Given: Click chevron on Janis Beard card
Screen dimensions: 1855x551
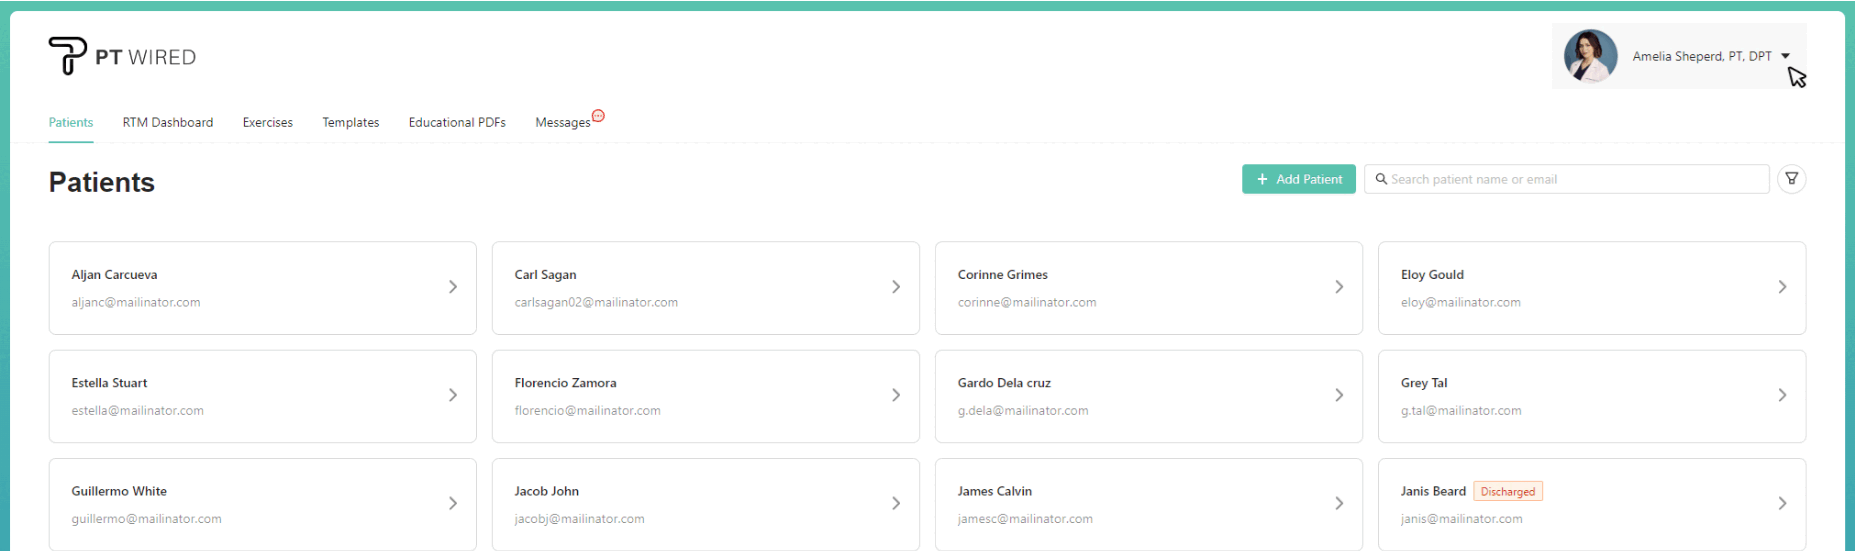Looking at the screenshot, I should (x=1782, y=503).
